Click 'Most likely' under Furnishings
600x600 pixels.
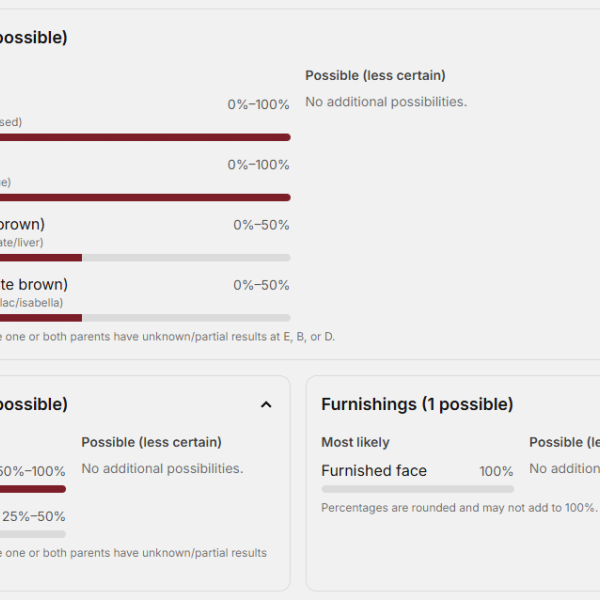(x=355, y=442)
